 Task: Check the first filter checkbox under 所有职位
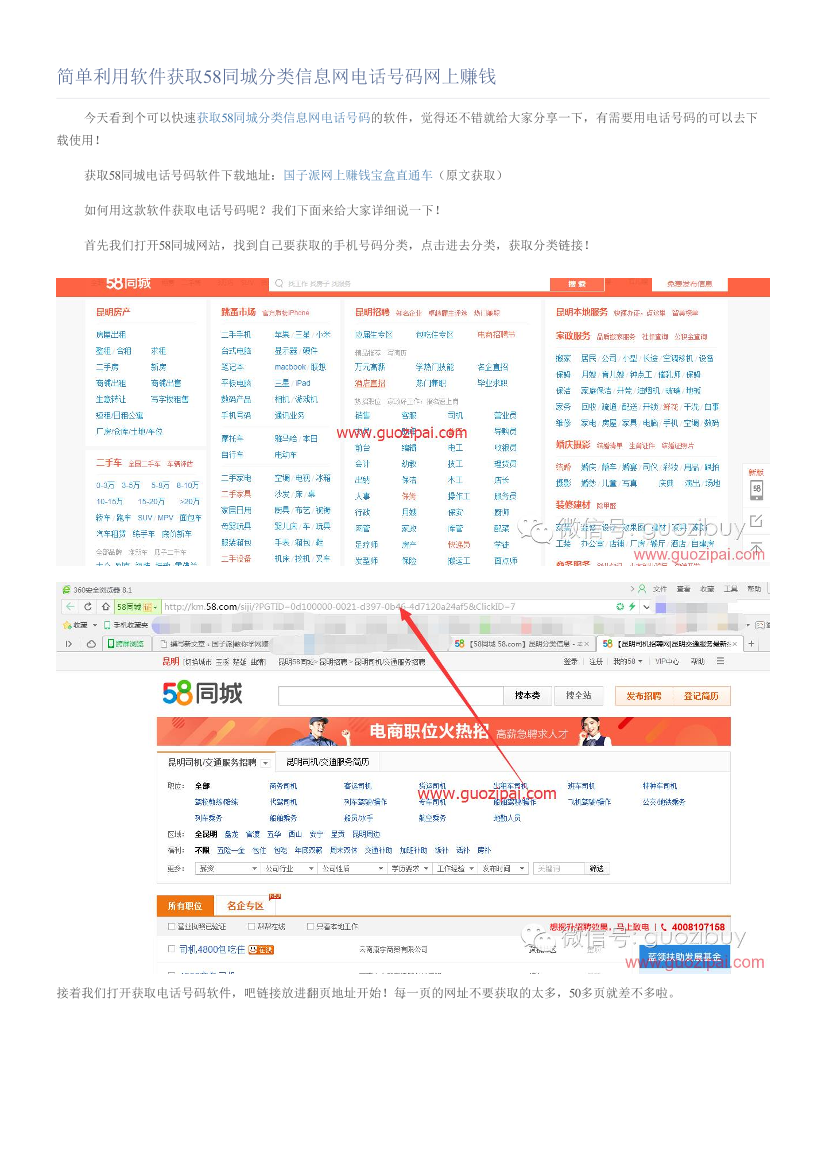pos(171,927)
